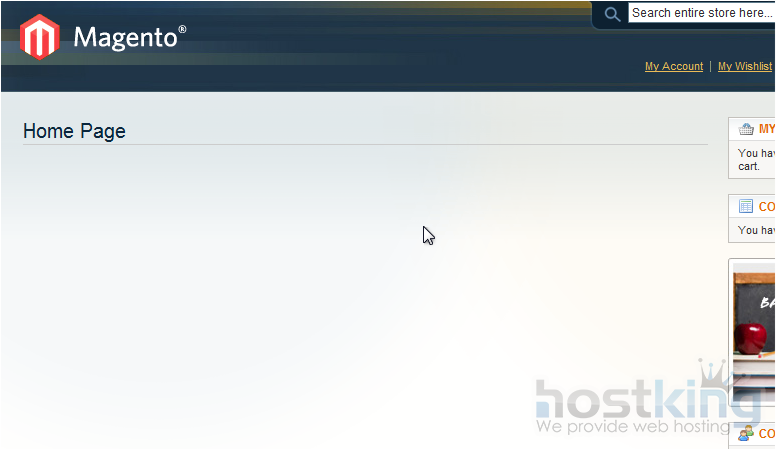Viewport: 776px width, 450px height.
Task: Click the community poll people icon
Action: 746,434
